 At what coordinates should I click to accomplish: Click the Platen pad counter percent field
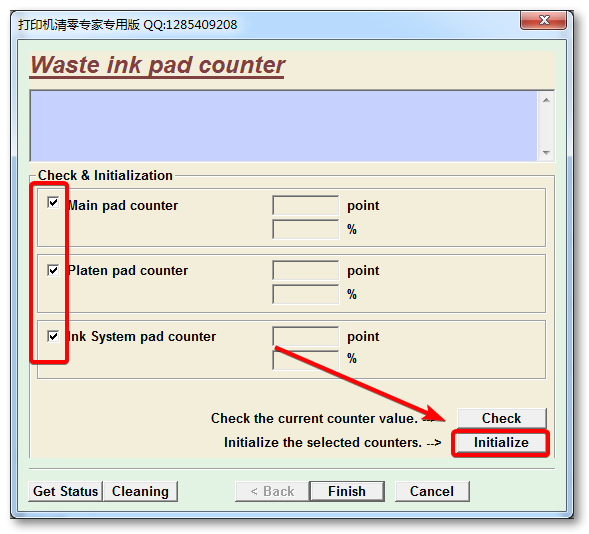[x=306, y=294]
